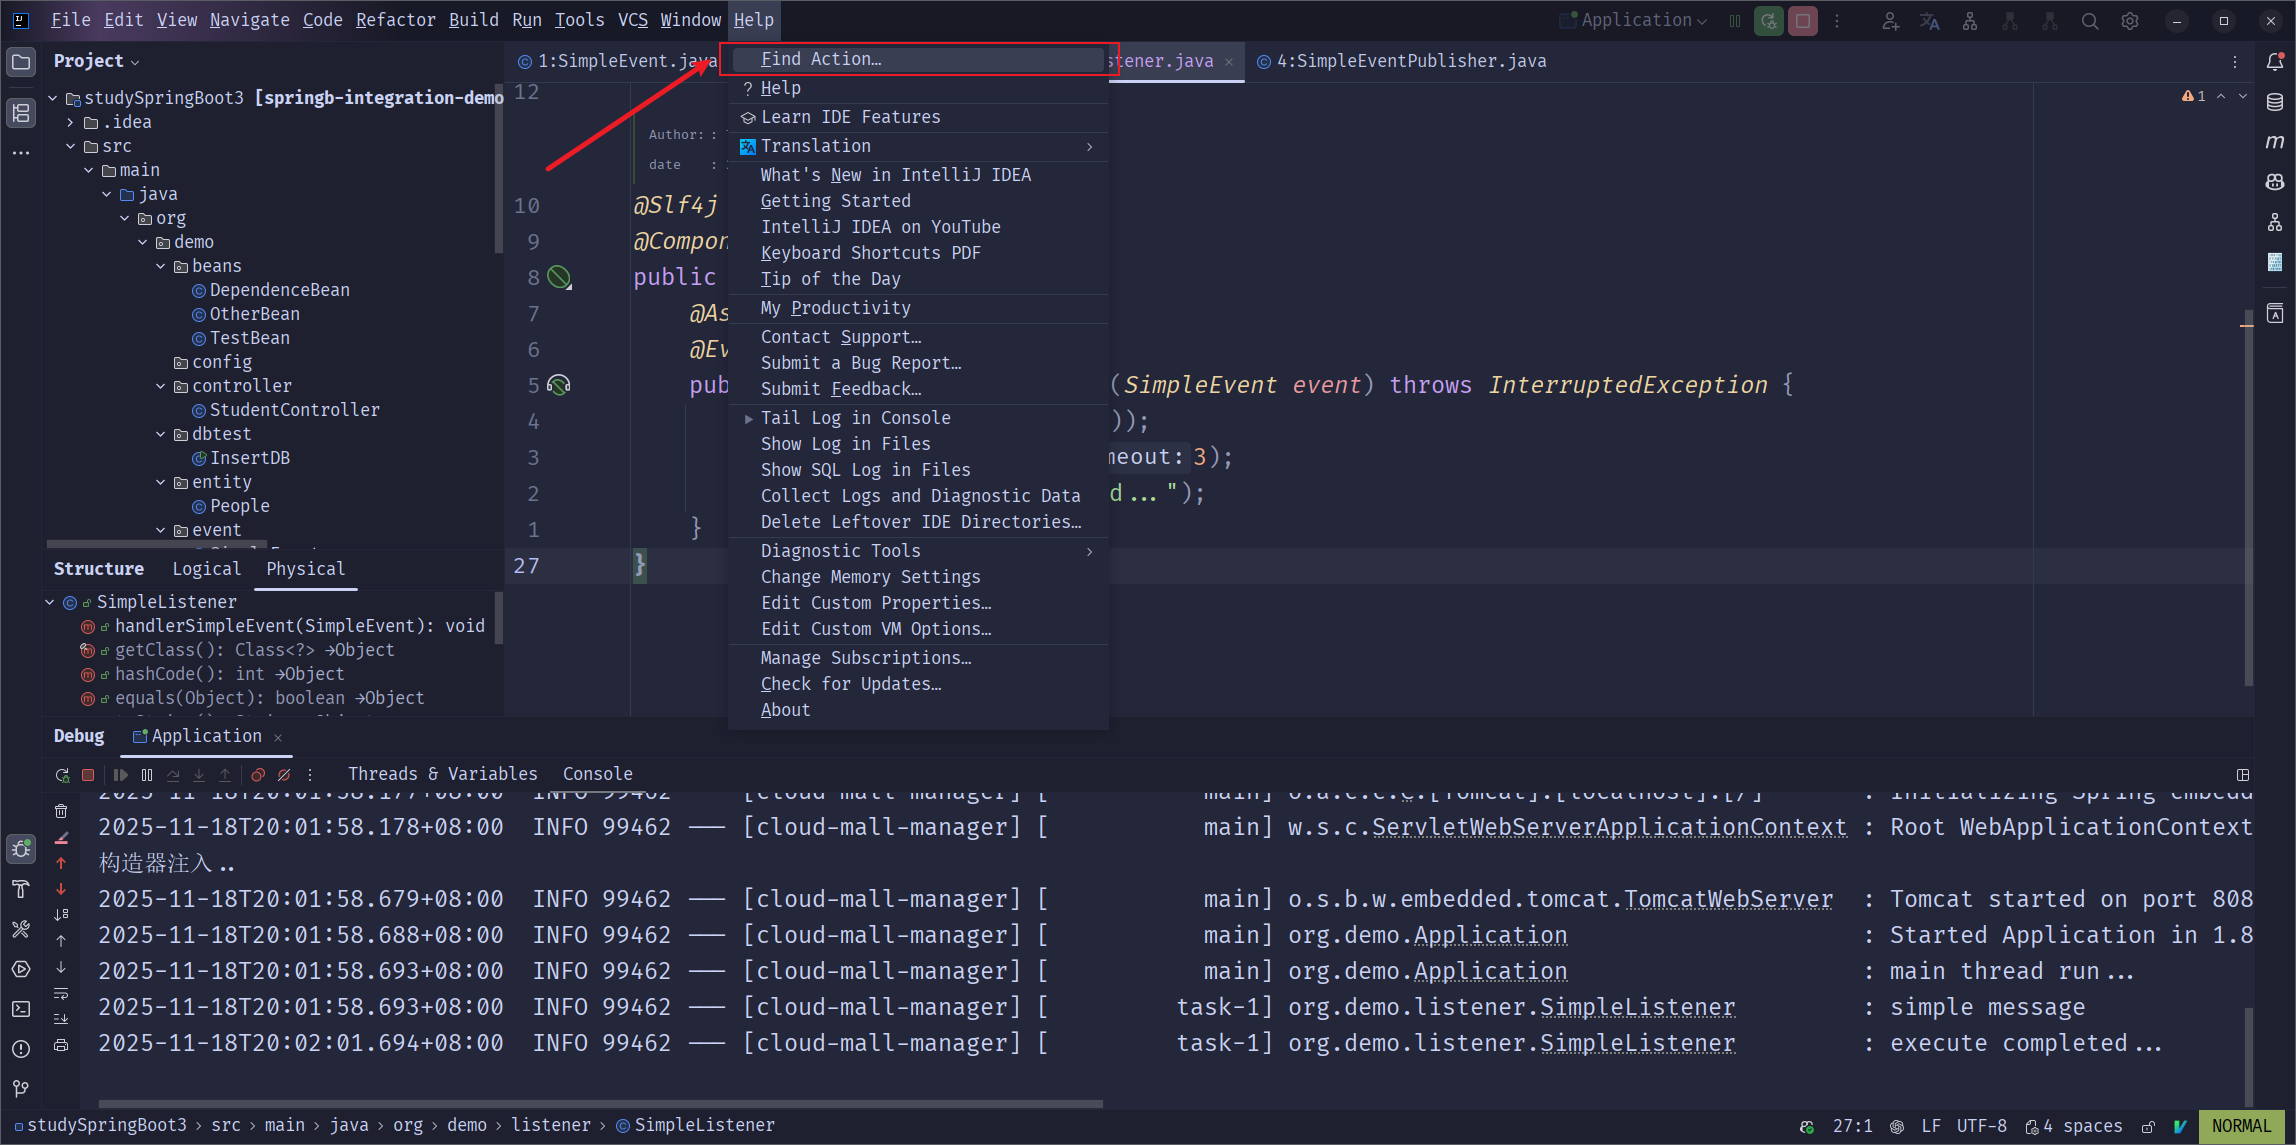Open the Database tool window icon
The image size is (2296, 1145).
point(2275,101)
